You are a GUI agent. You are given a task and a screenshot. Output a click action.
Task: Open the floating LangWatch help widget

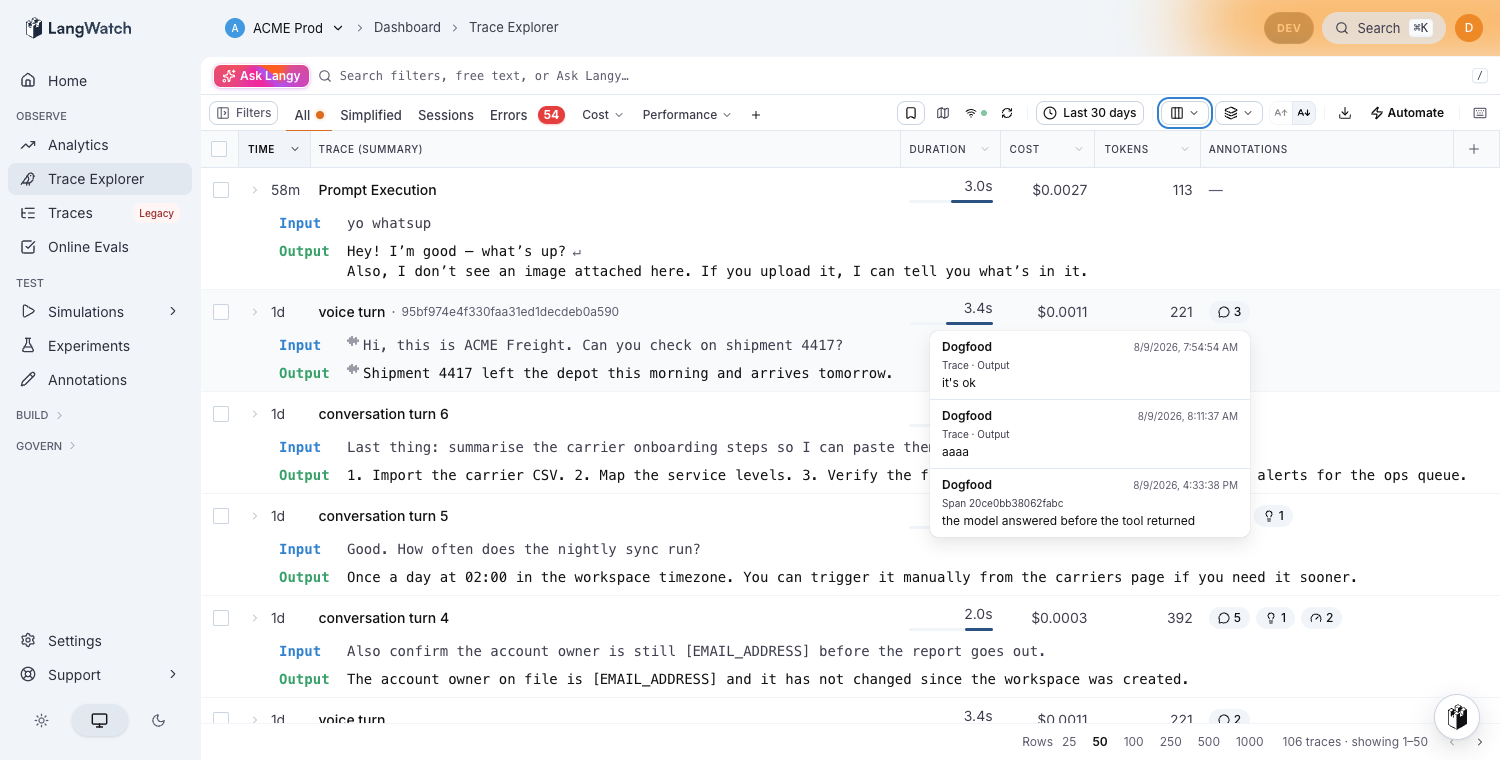[x=1457, y=716]
